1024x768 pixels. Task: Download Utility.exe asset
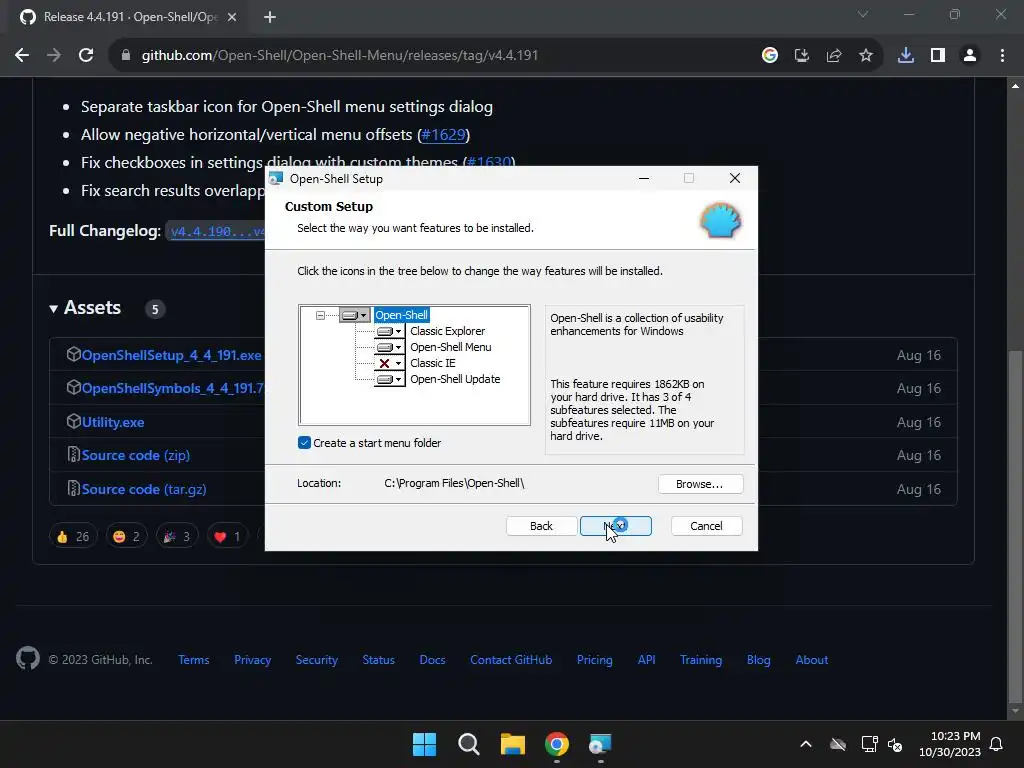click(x=113, y=423)
